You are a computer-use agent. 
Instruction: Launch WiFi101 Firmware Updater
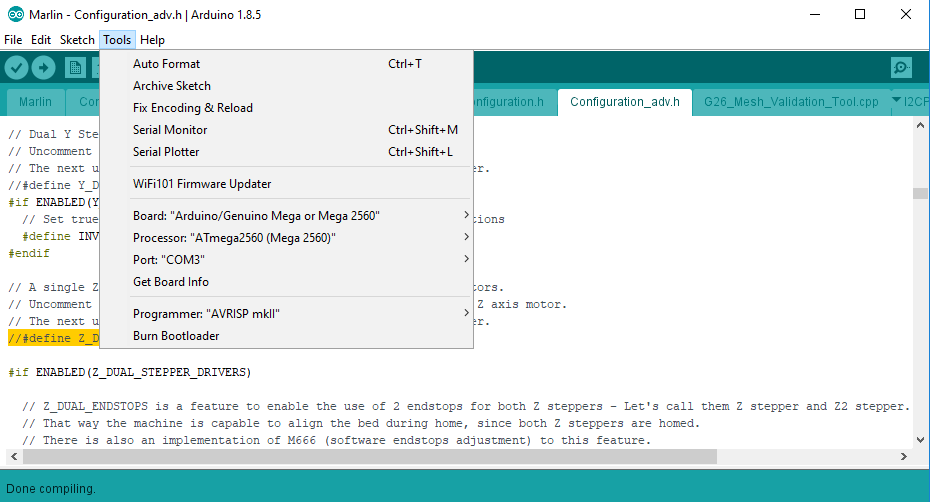click(x=286, y=183)
